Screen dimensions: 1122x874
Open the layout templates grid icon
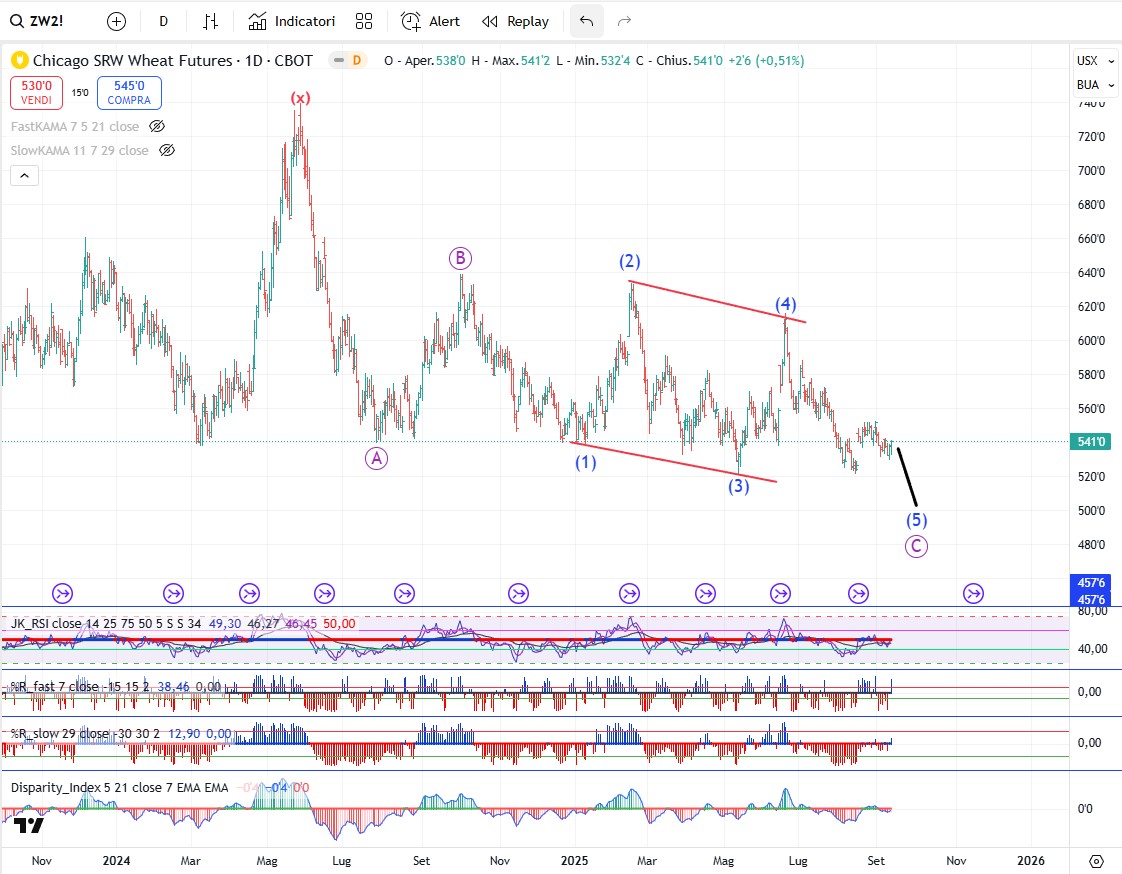[x=364, y=21]
